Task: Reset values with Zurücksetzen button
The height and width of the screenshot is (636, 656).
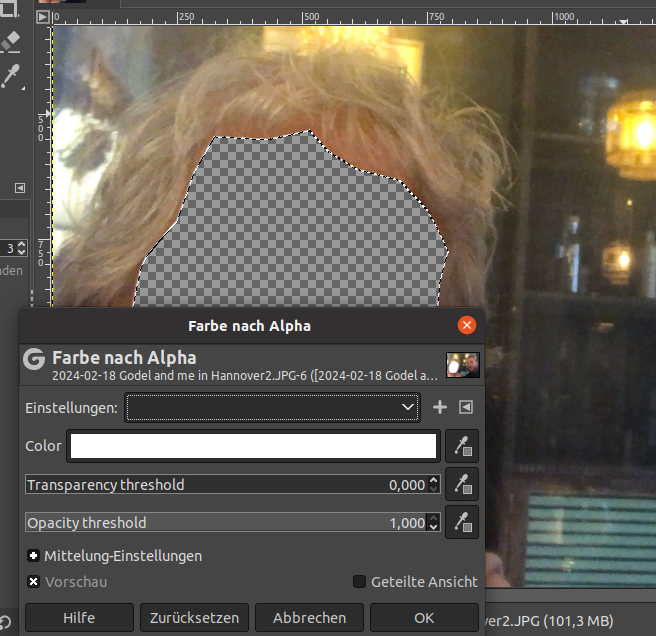Action: [x=194, y=618]
